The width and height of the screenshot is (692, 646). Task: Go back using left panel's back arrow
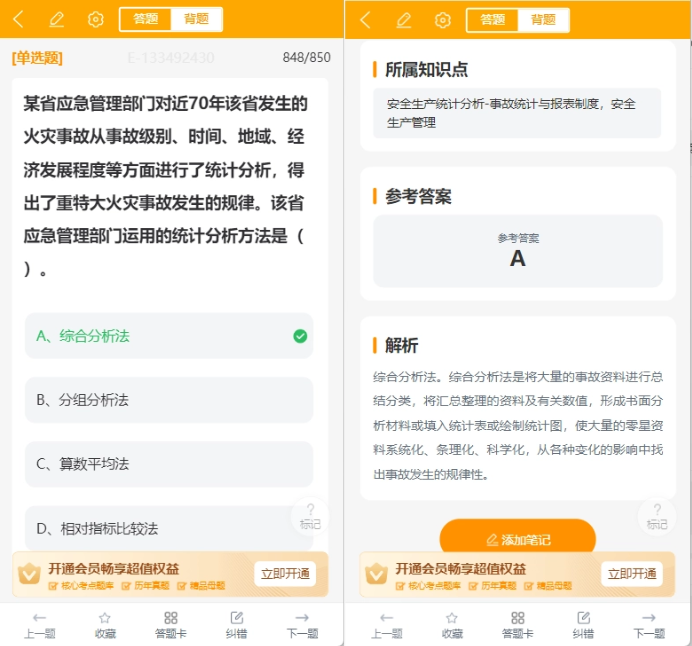19,19
